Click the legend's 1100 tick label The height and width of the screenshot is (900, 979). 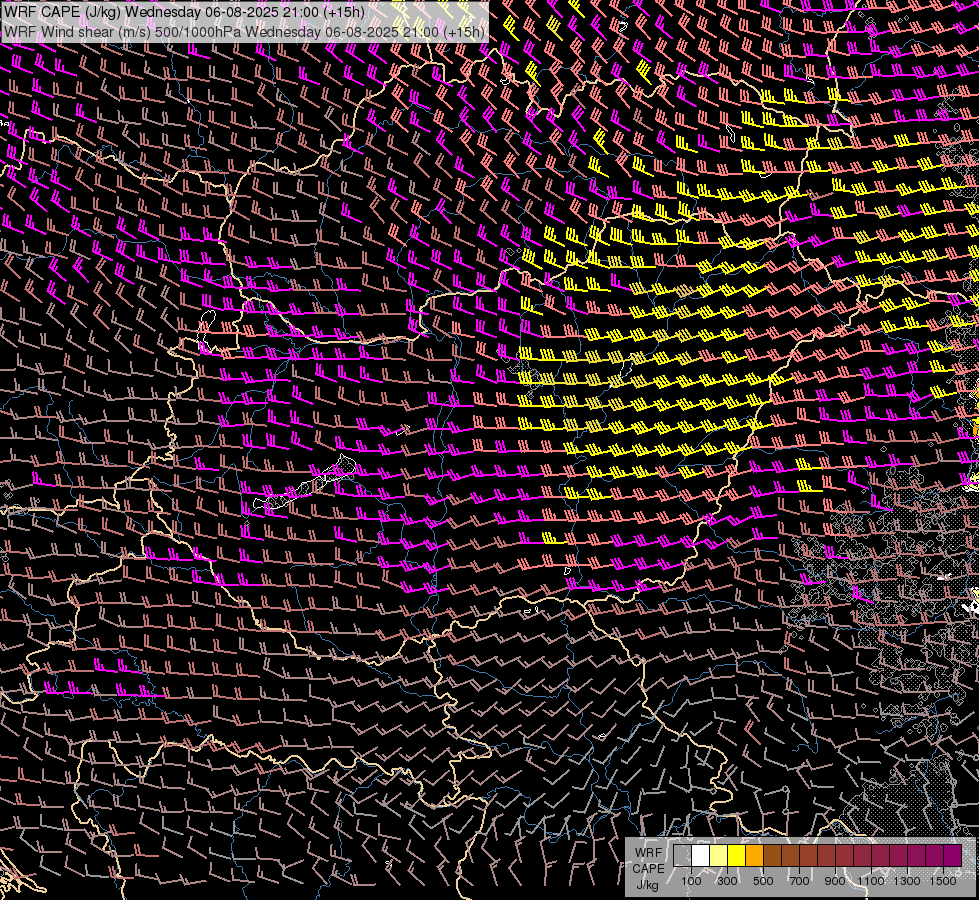tap(871, 881)
